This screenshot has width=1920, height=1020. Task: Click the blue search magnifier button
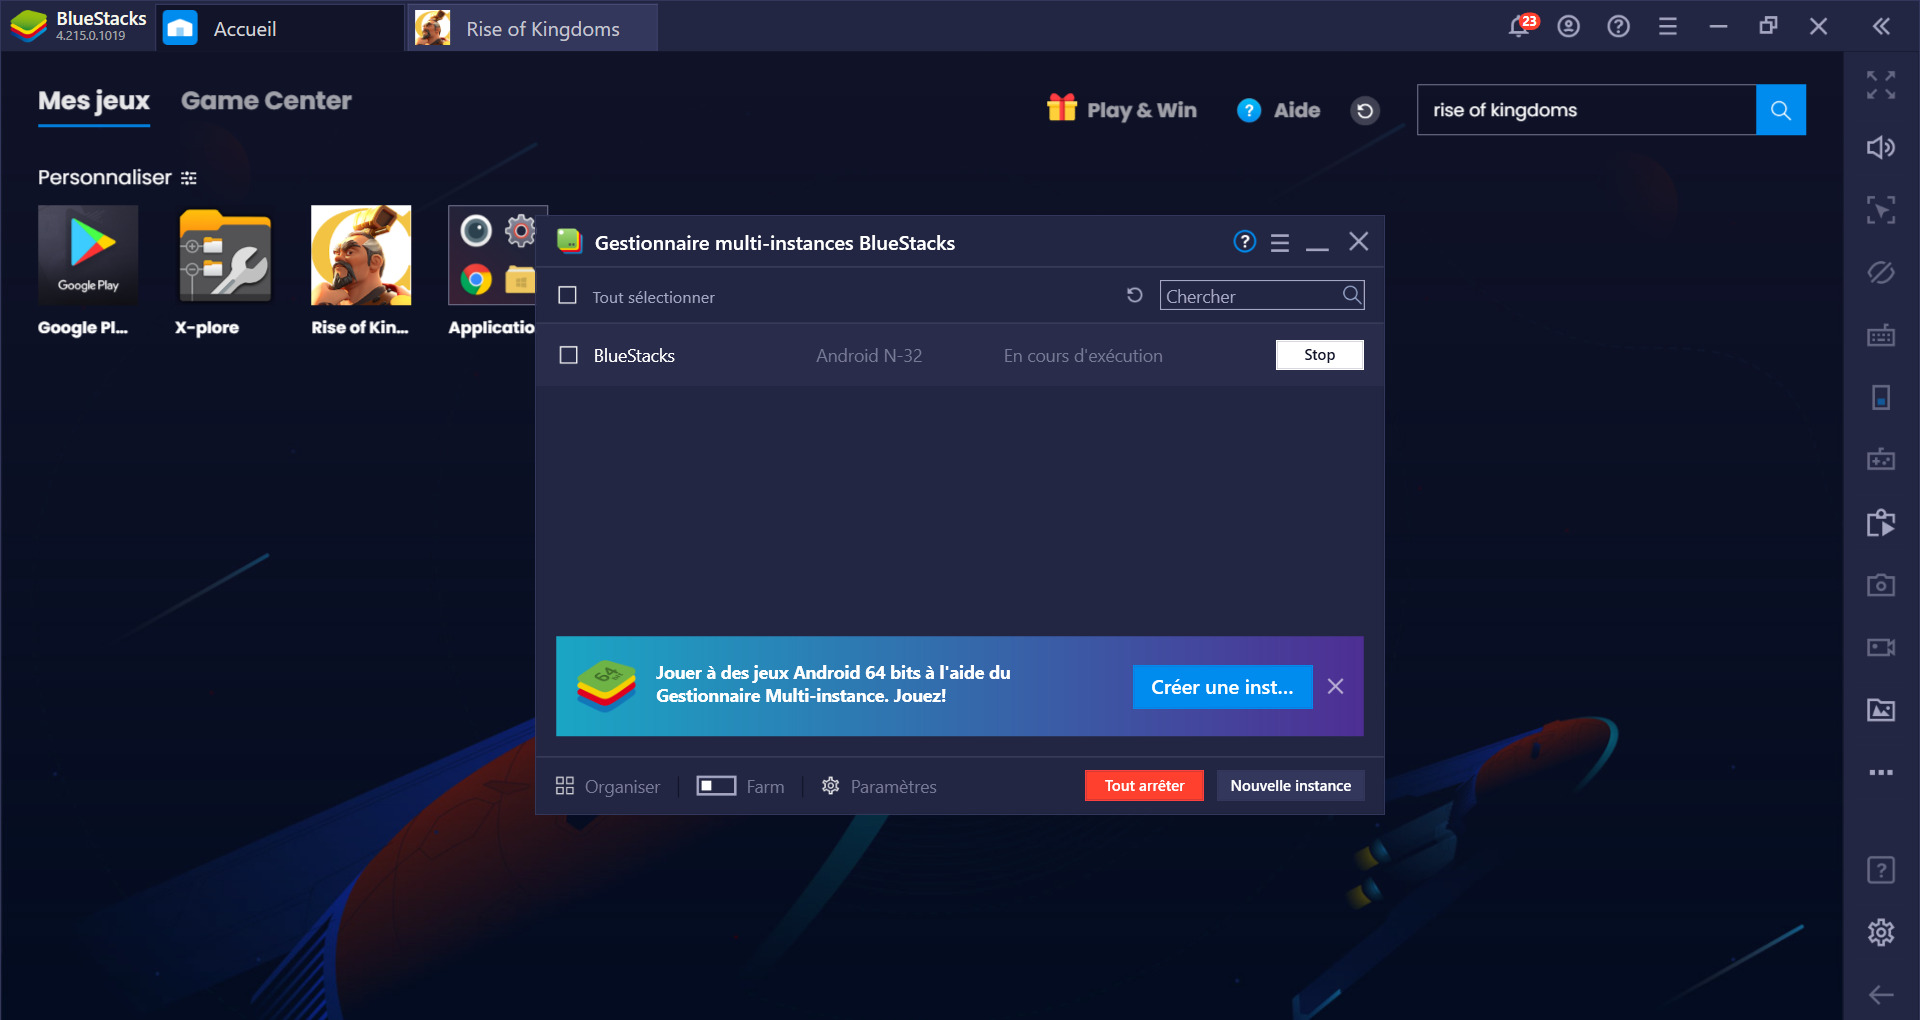(1781, 110)
